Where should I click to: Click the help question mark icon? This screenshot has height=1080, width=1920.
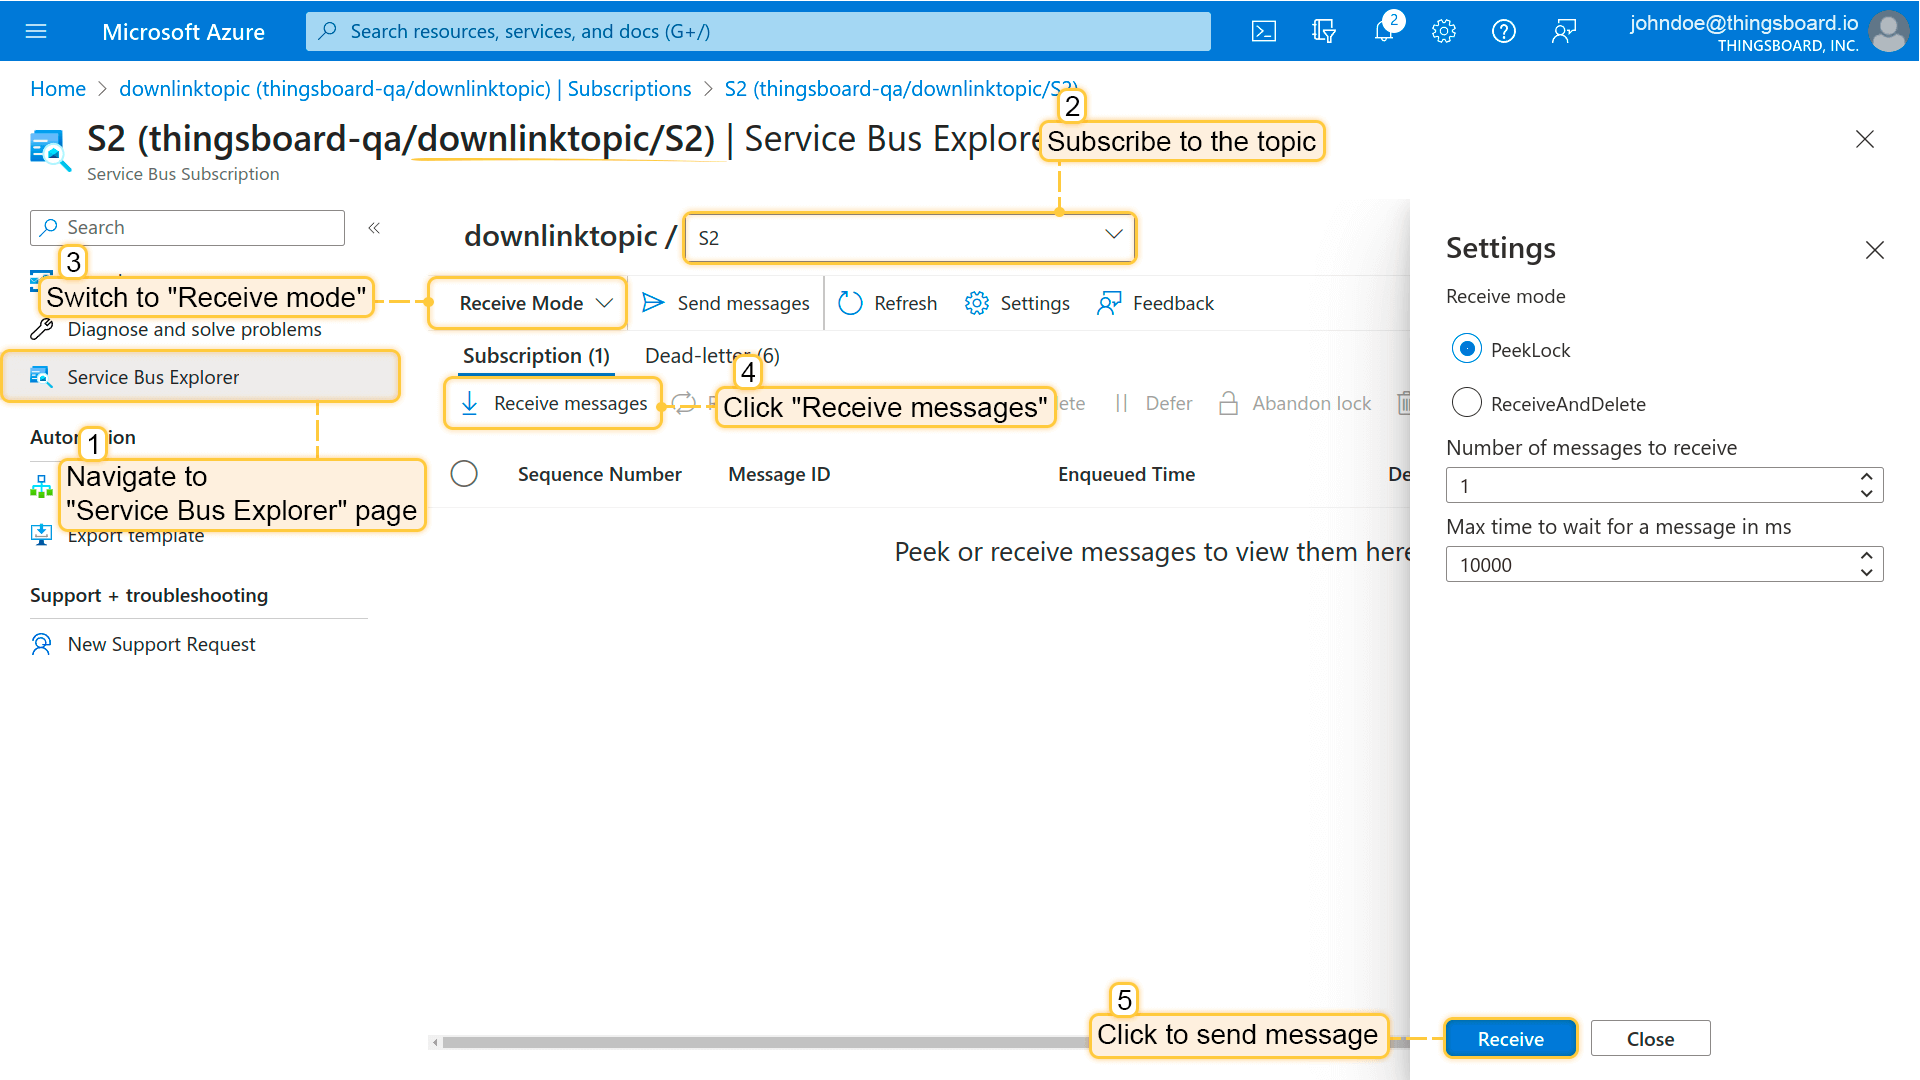[x=1503, y=31]
